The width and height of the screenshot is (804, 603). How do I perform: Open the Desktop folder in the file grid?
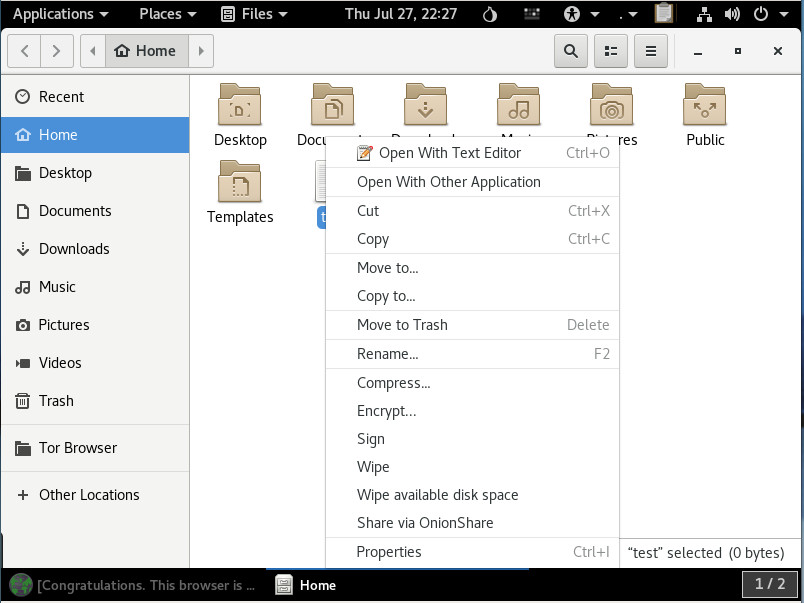(240, 105)
